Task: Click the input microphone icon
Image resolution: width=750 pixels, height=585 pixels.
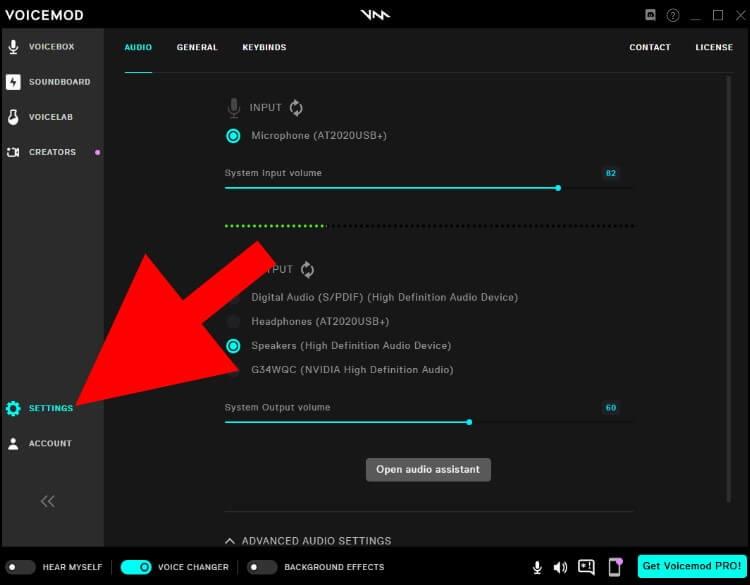Action: tap(234, 108)
